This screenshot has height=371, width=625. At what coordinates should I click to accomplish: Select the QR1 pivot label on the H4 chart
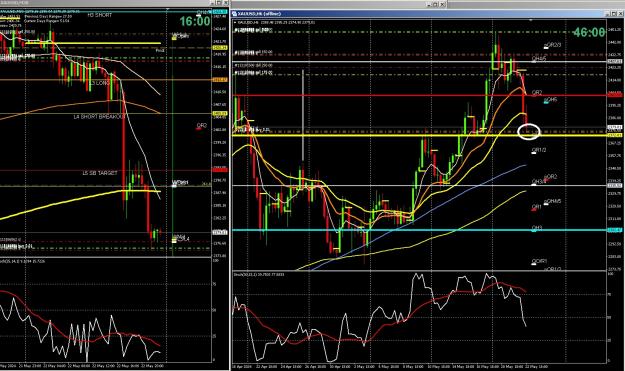[x=537, y=207]
